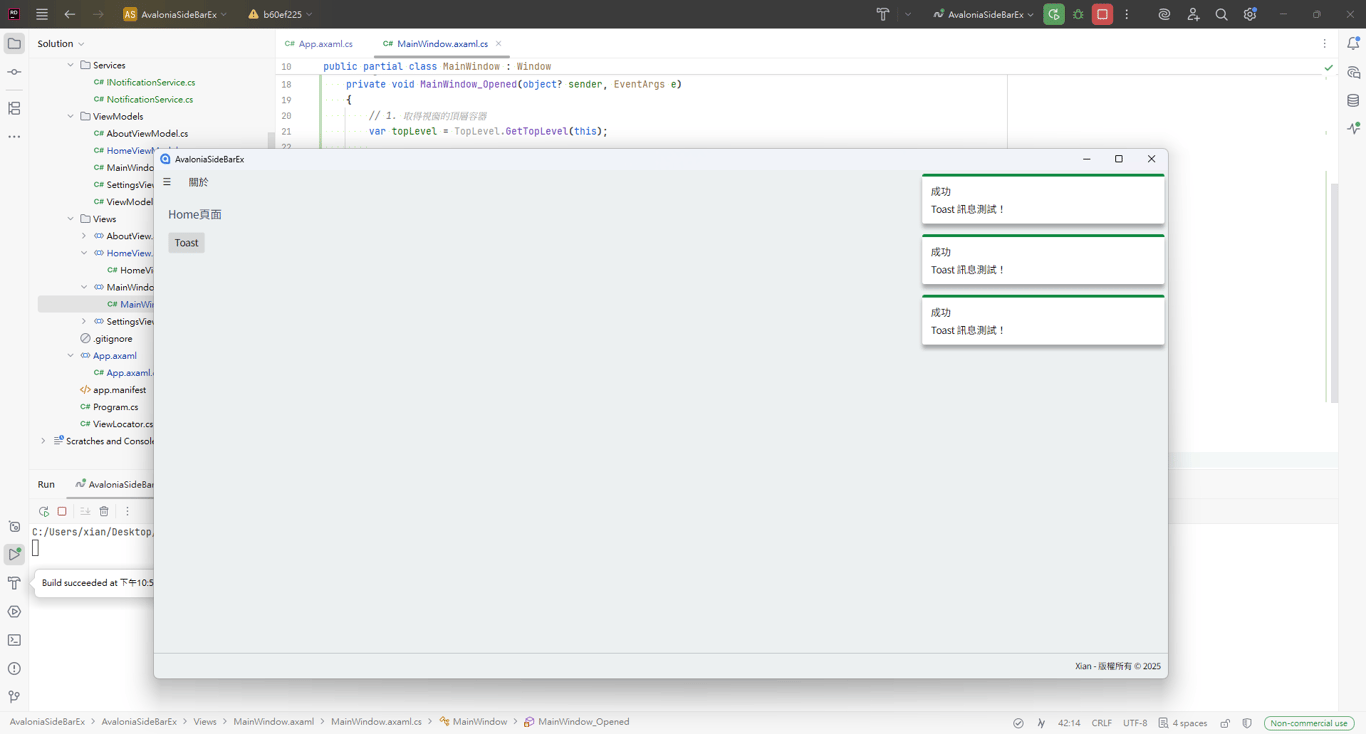Rerun from the Run panel toolbar
The height and width of the screenshot is (734, 1366).
pos(44,511)
